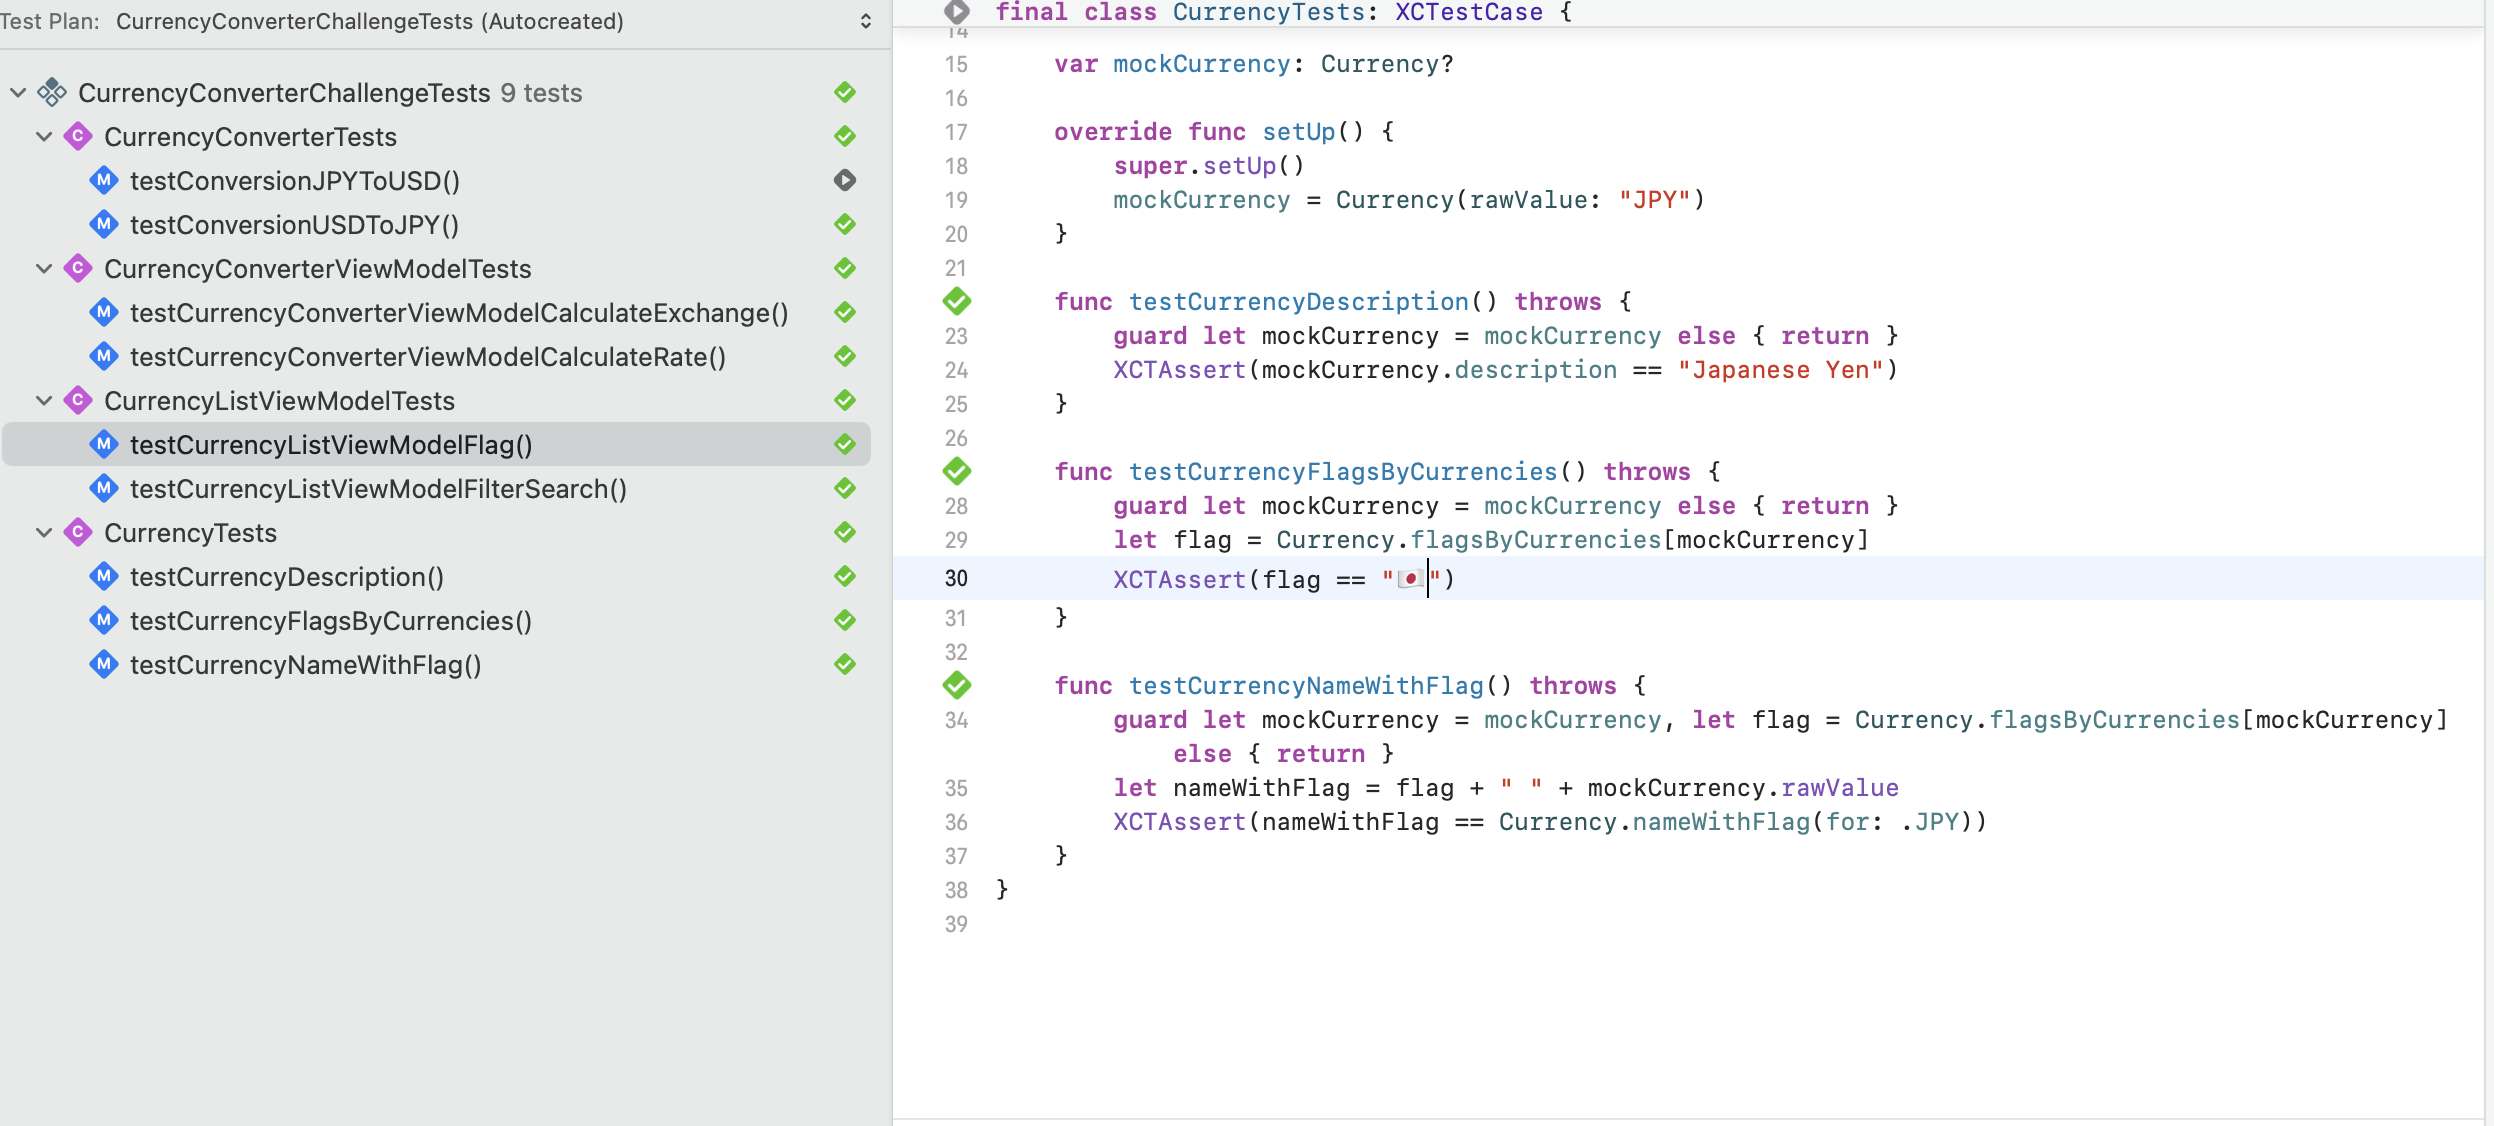The width and height of the screenshot is (2494, 1126).
Task: Click the CurrencyConverterTests class icon
Action: [78, 136]
